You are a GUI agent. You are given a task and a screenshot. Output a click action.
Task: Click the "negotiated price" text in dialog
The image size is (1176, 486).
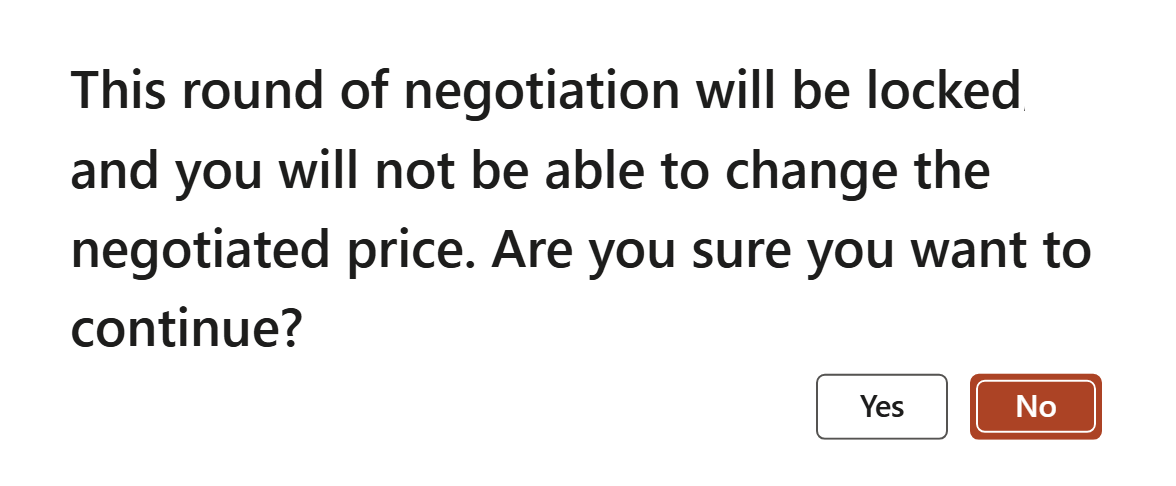pos(274,251)
